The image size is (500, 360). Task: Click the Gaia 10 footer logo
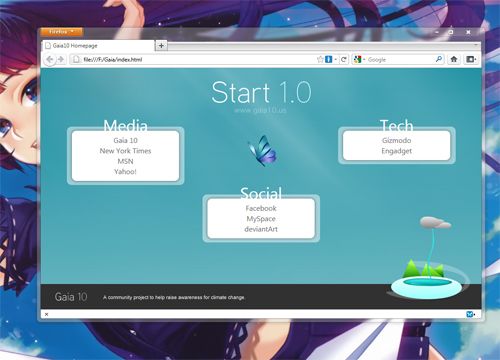pos(71,297)
